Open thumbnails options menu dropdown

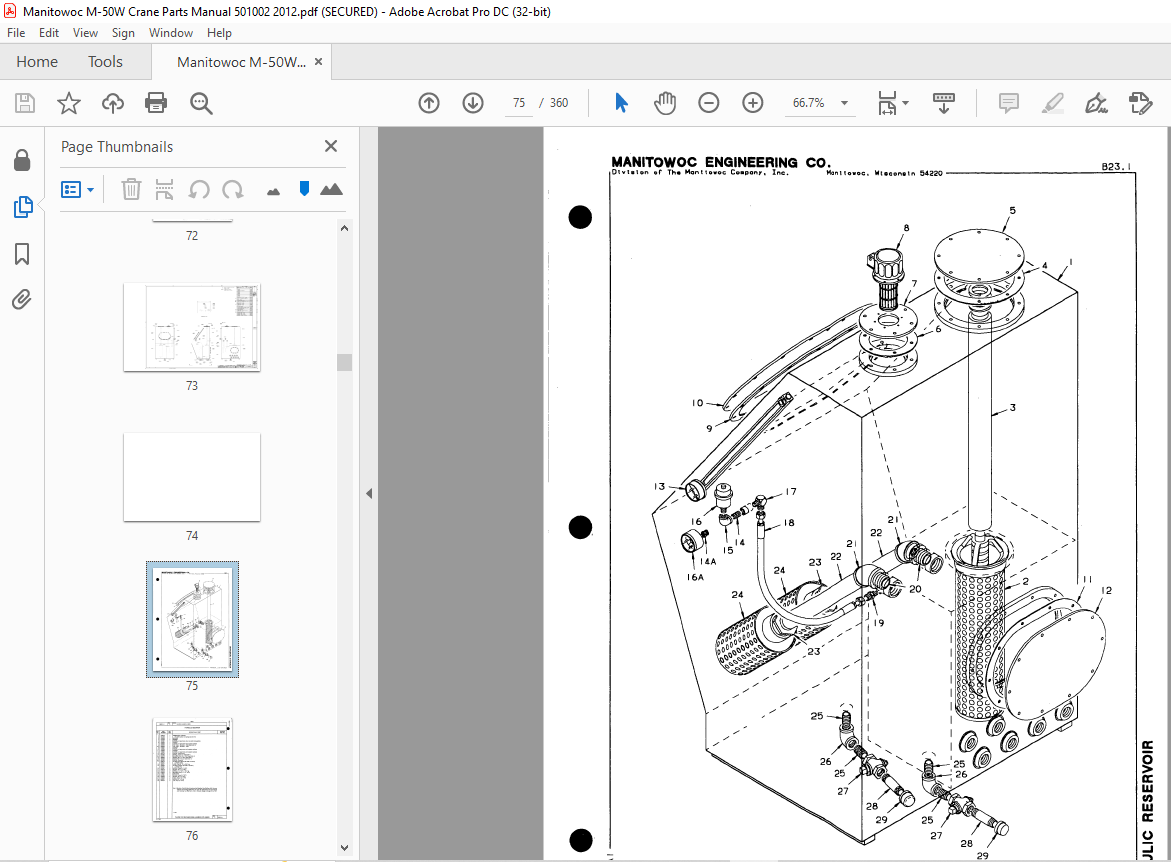click(x=77, y=190)
